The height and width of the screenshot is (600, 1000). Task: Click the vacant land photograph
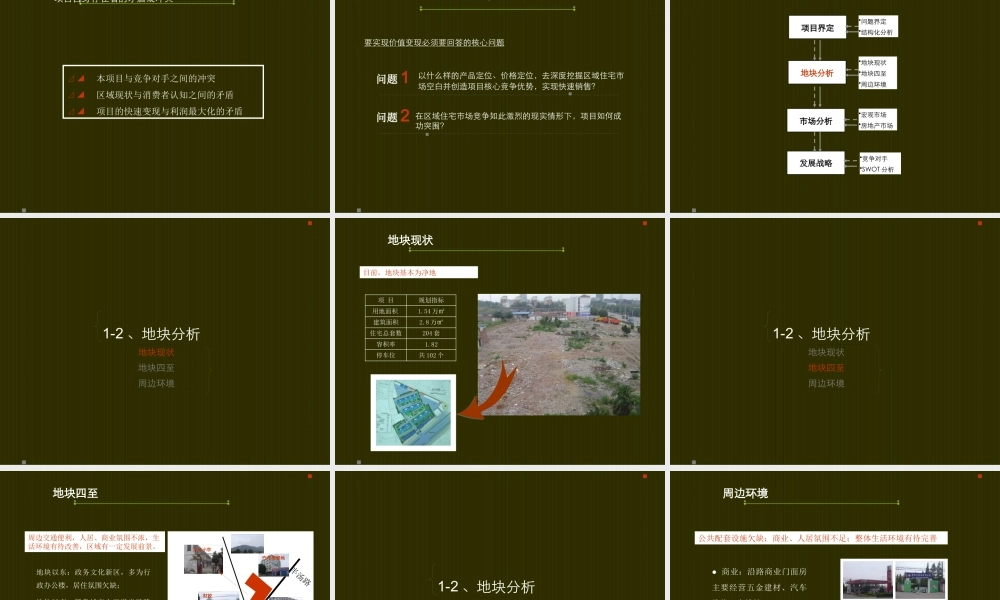point(559,355)
